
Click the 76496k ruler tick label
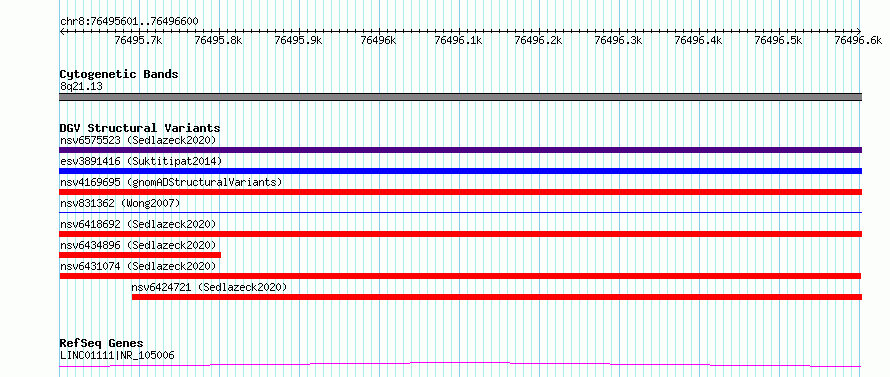tap(378, 40)
